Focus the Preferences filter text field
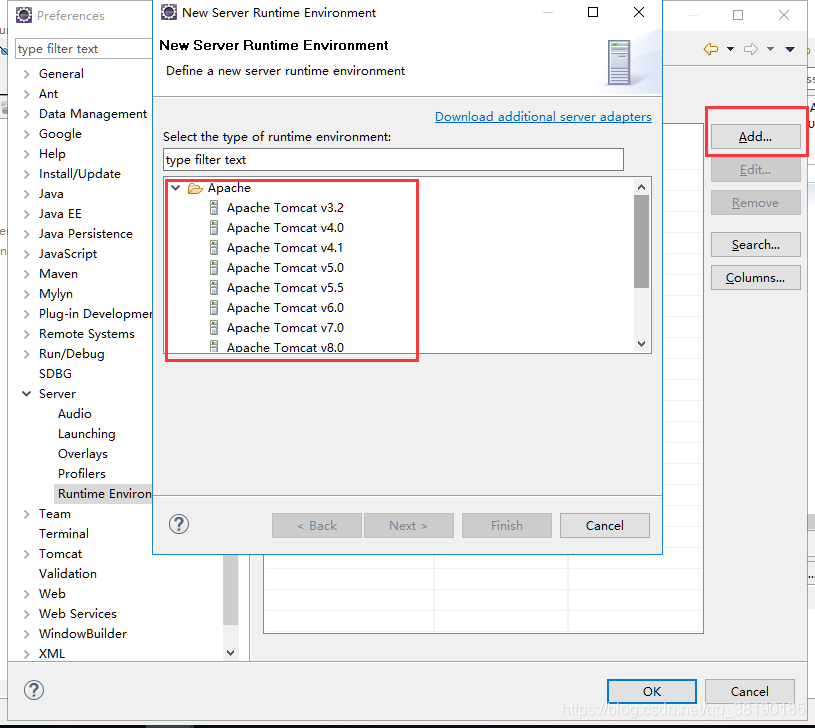 [x=84, y=49]
